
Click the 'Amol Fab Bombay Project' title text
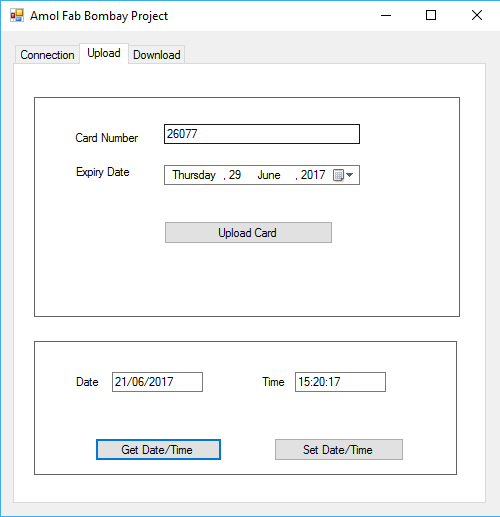(x=99, y=16)
